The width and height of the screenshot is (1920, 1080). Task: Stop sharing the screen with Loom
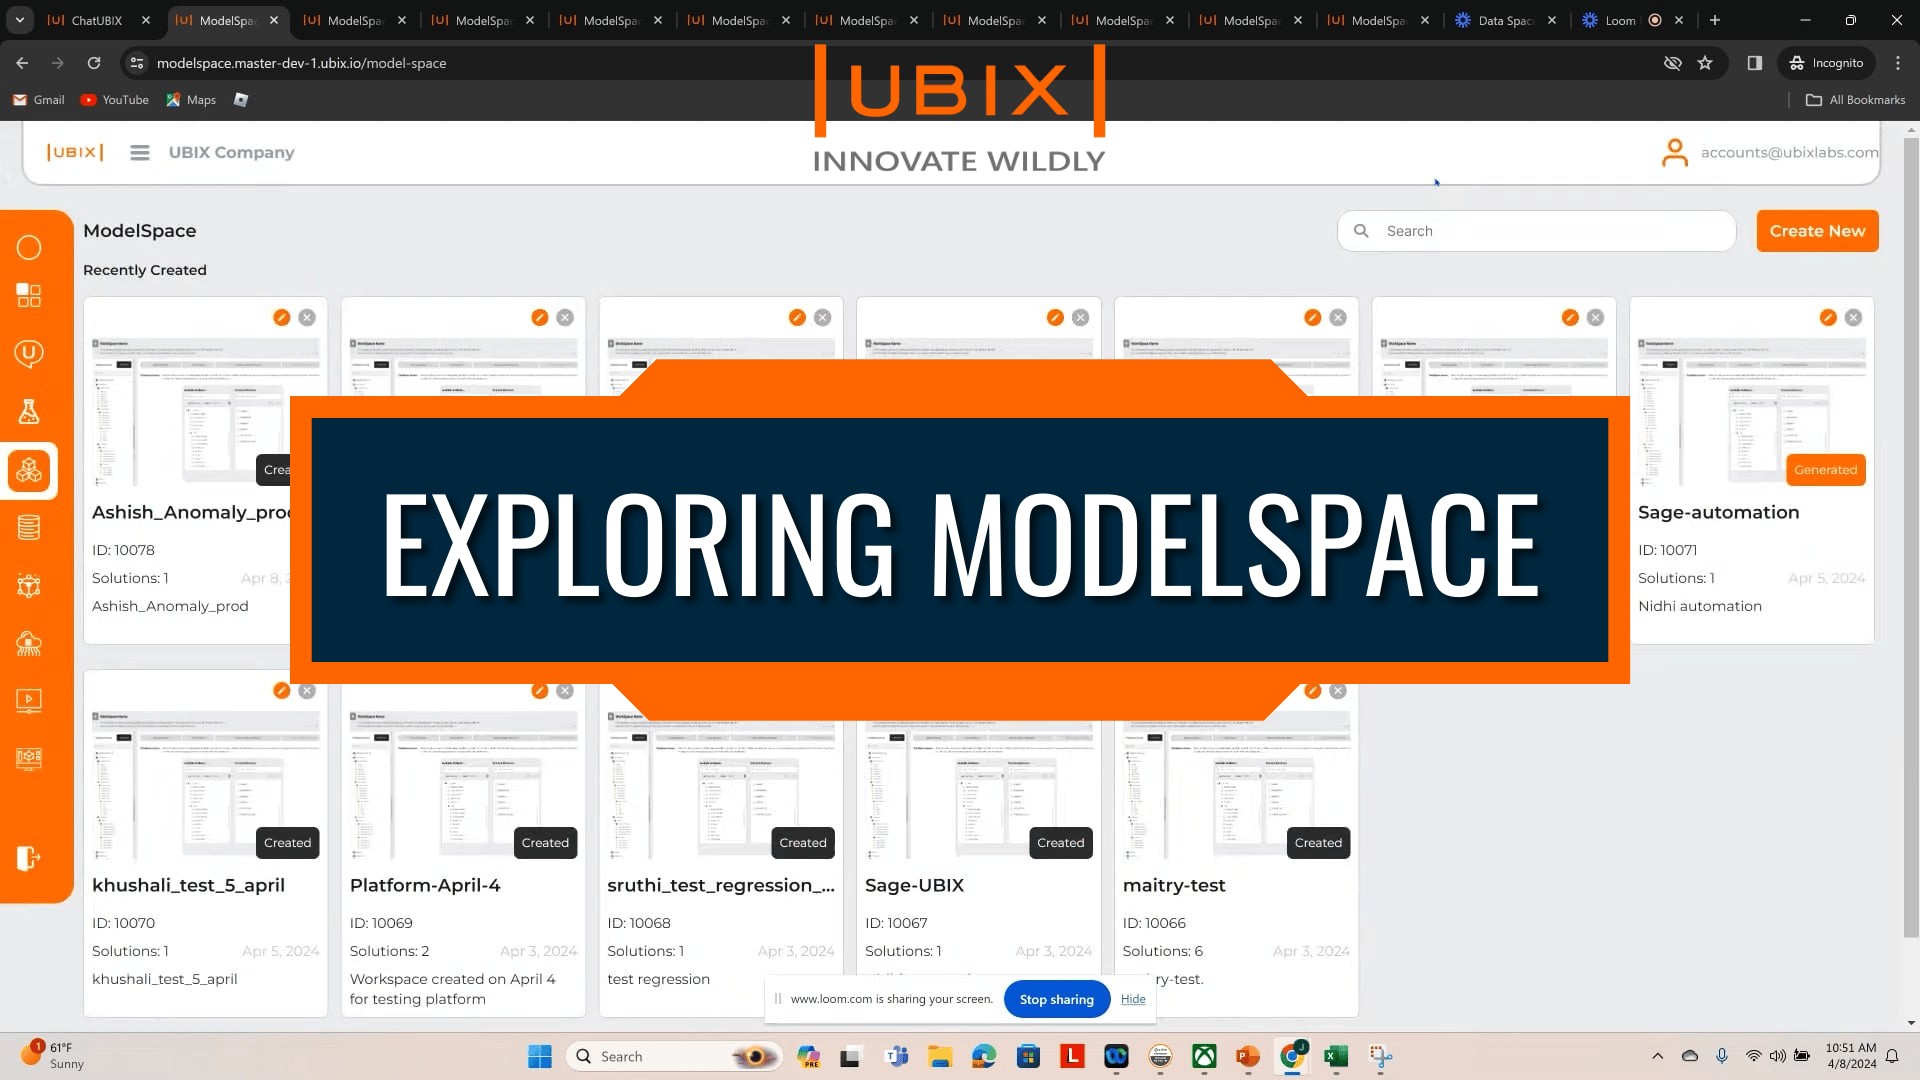[1056, 999]
